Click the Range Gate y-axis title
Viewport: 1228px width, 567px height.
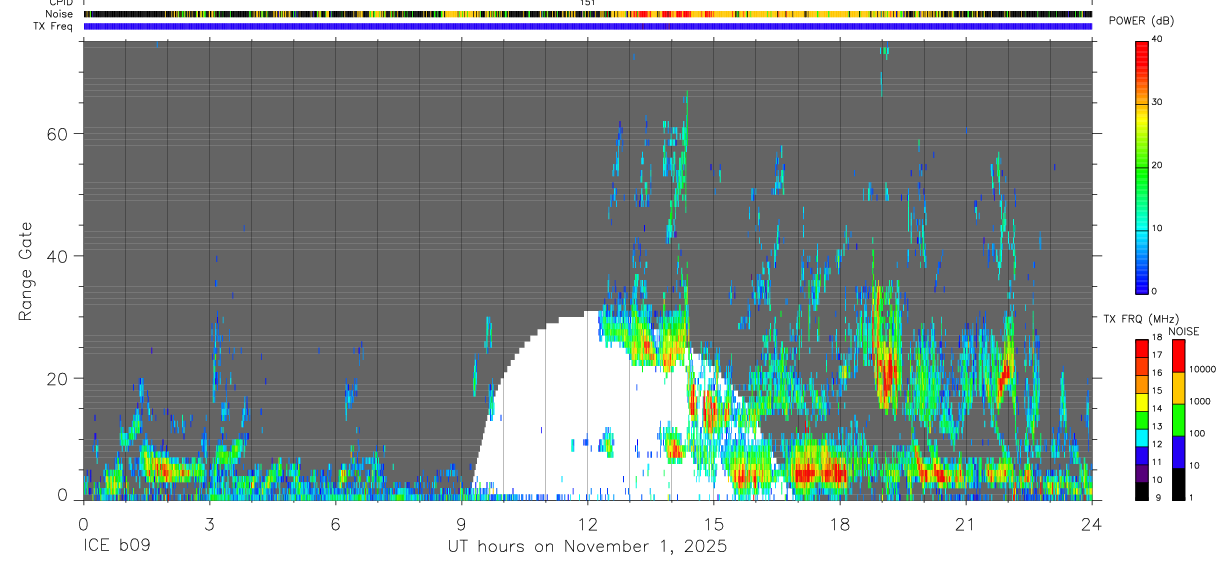(25, 272)
